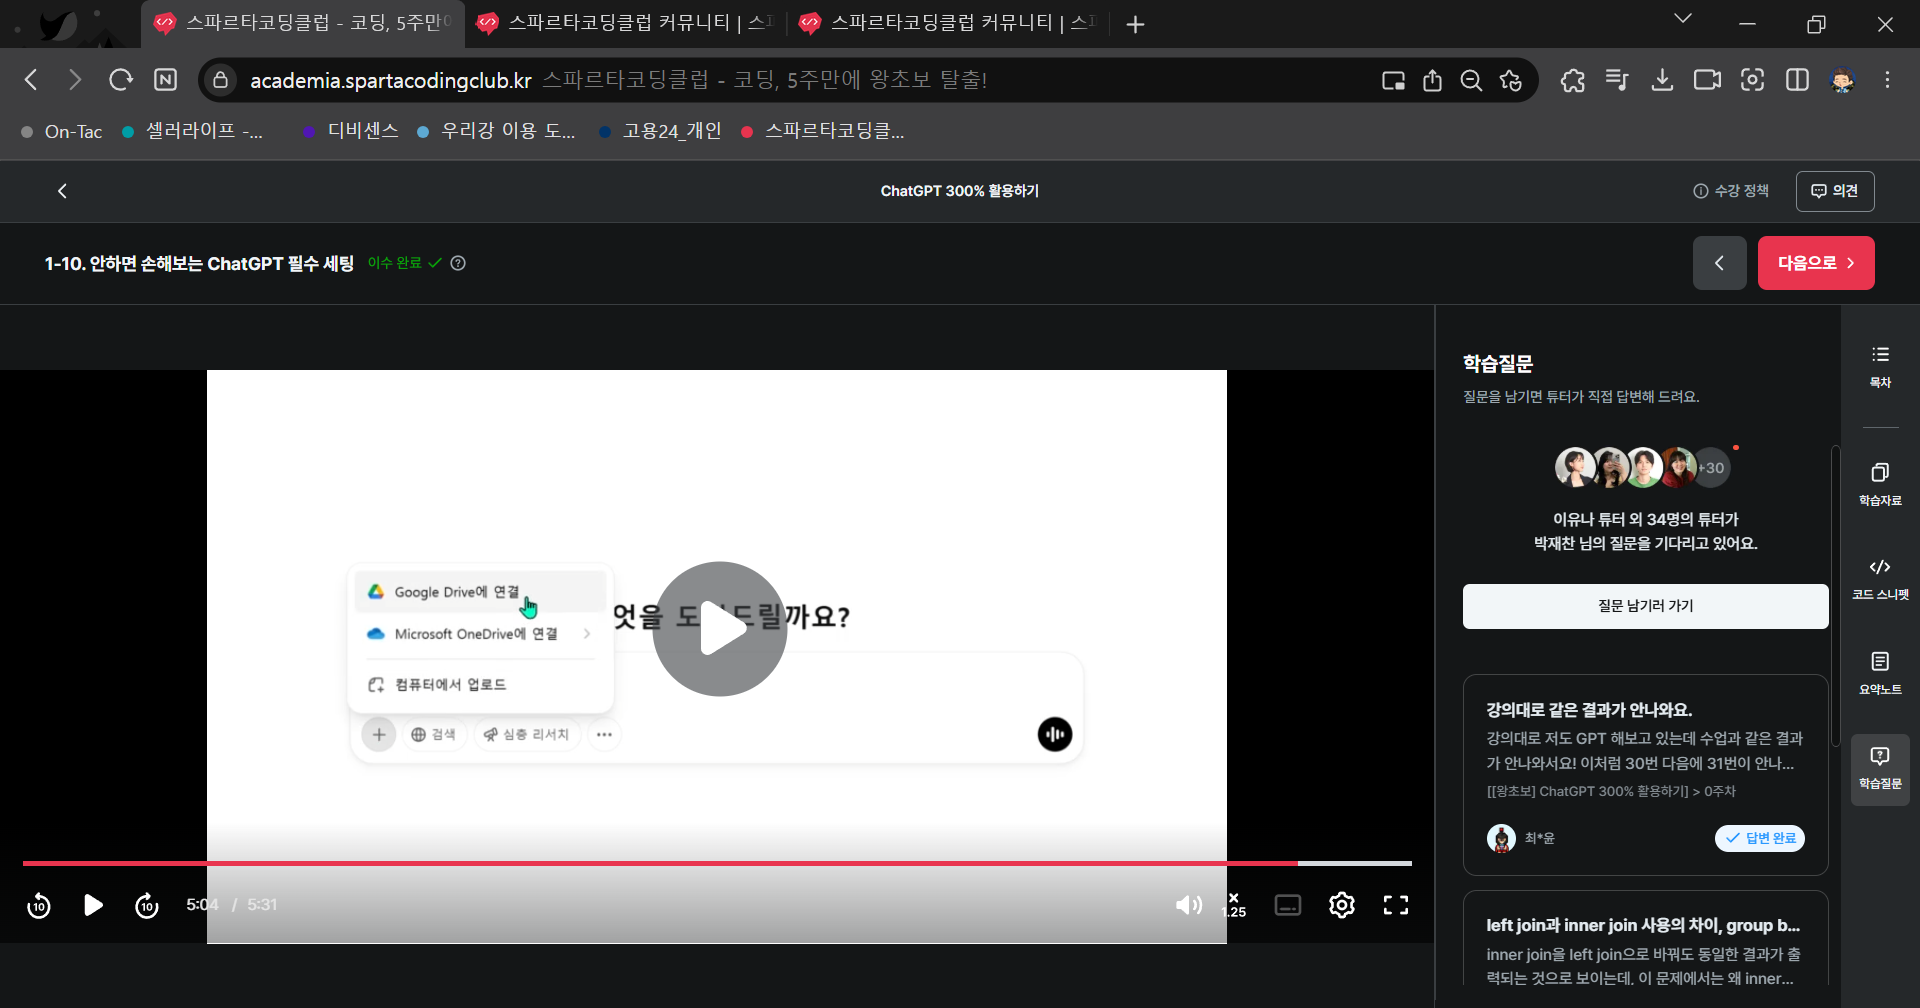The width and height of the screenshot is (1920, 1008).
Task: Click the 이수 완료 status label
Action: pos(404,263)
